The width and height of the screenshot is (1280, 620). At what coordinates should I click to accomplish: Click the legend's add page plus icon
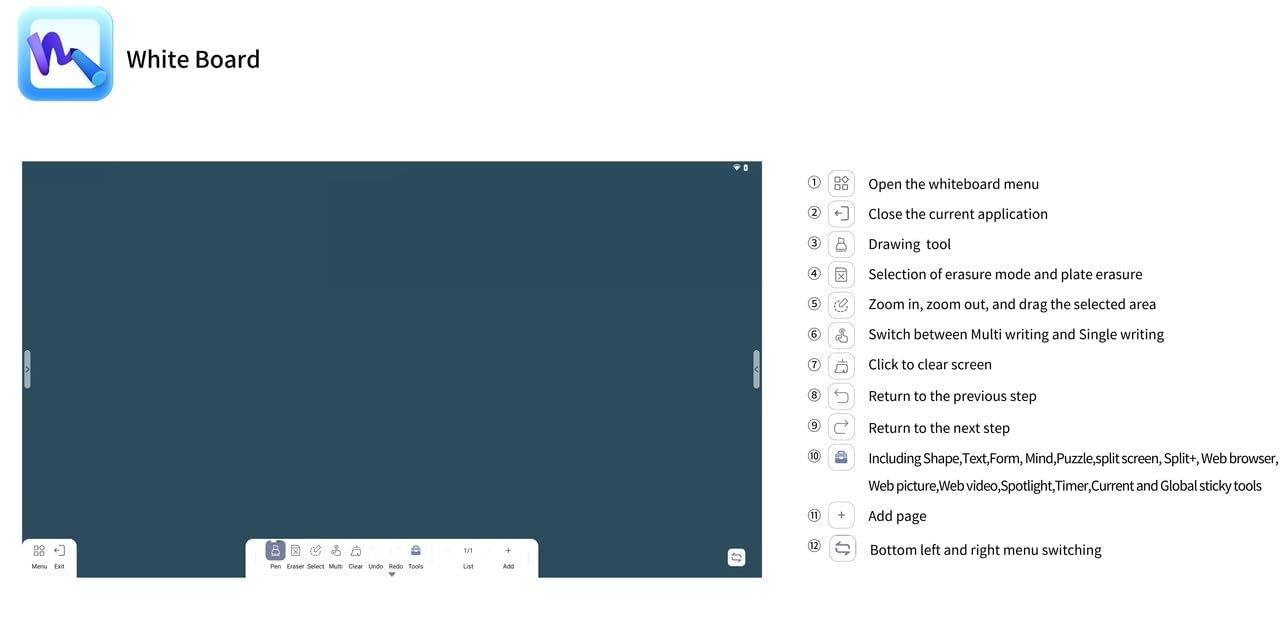[x=841, y=515]
